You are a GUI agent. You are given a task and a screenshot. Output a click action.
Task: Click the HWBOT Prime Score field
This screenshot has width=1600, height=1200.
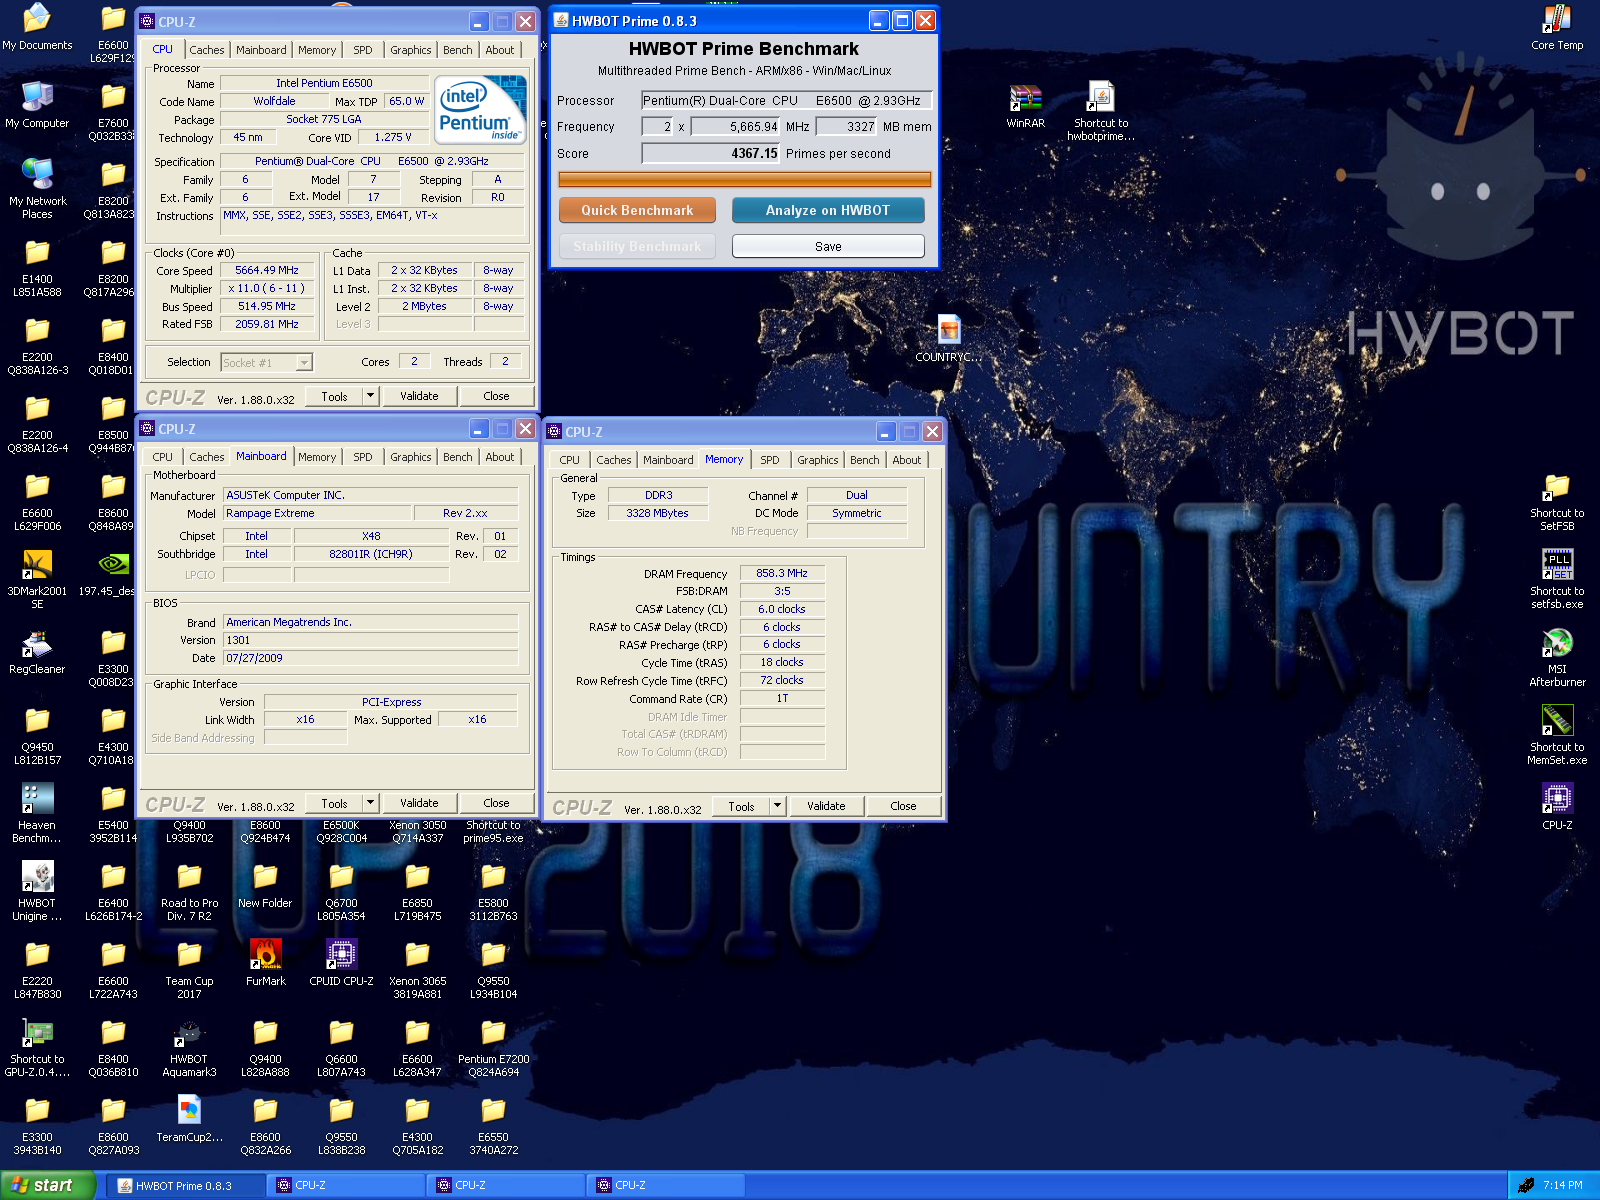[711, 153]
